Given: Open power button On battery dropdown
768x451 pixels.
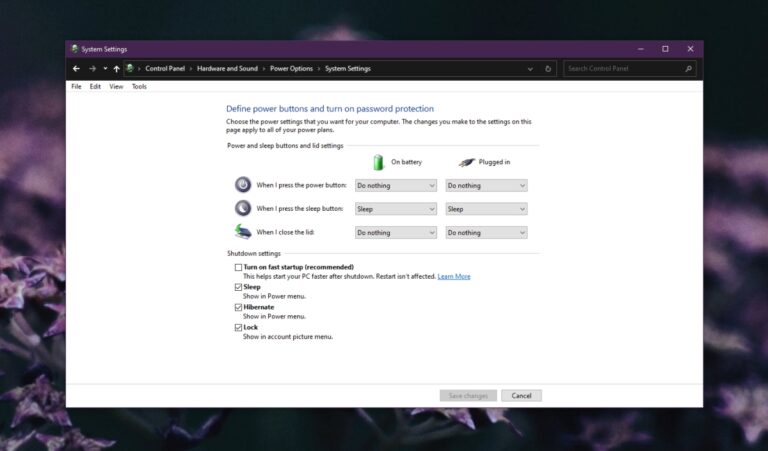Looking at the screenshot, I should pyautogui.click(x=396, y=186).
